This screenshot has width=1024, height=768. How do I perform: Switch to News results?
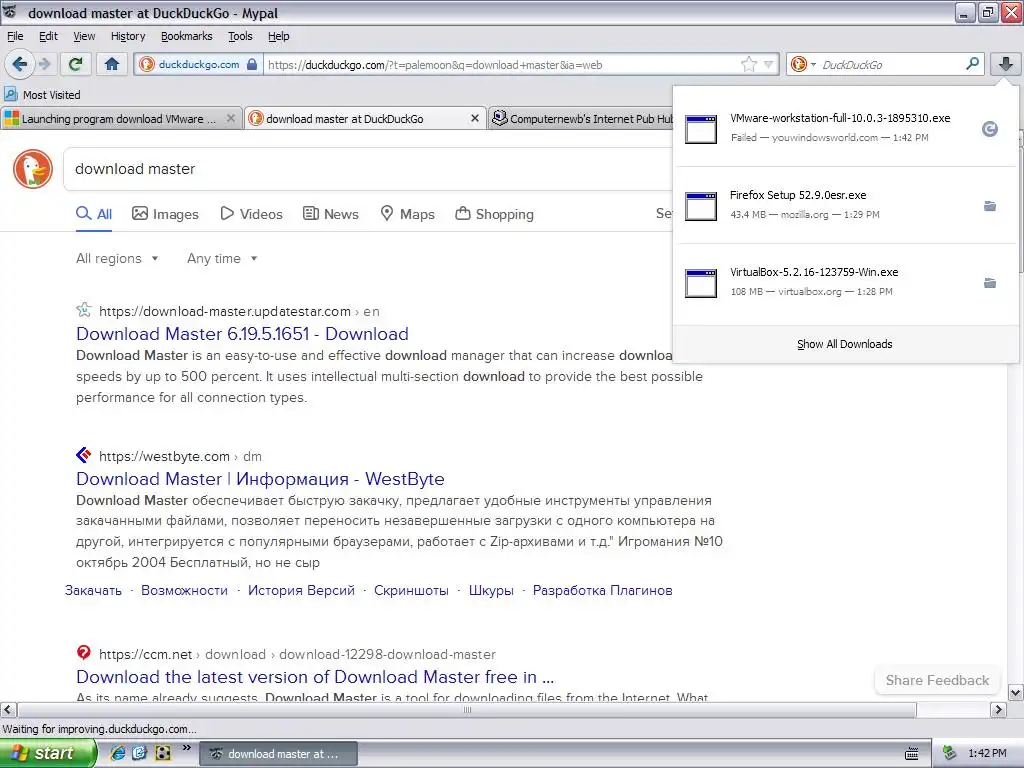pyautogui.click(x=331, y=214)
